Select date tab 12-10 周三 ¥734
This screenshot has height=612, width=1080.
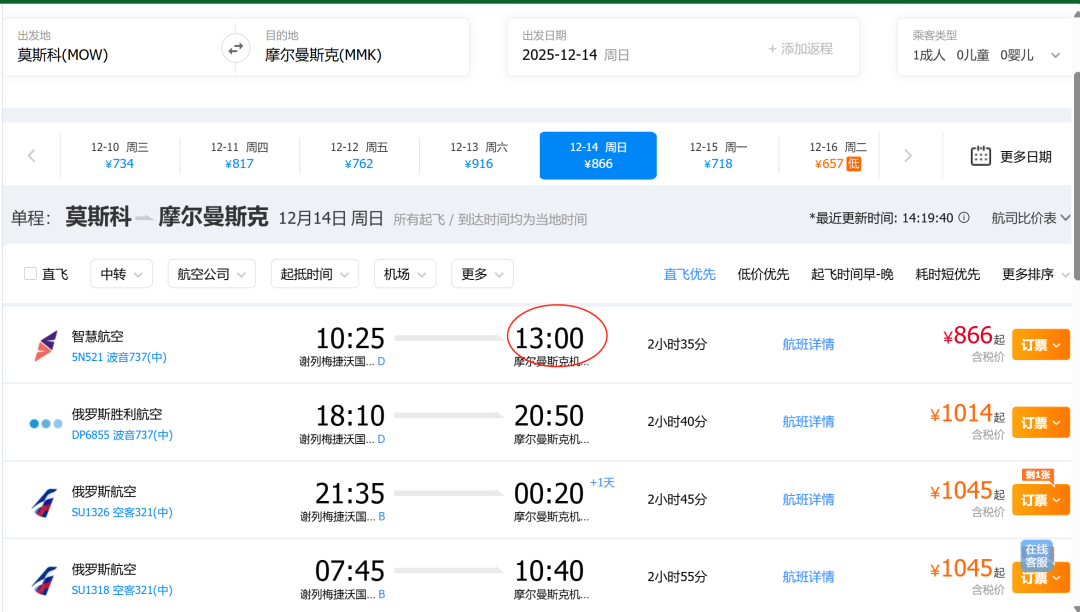(120, 156)
